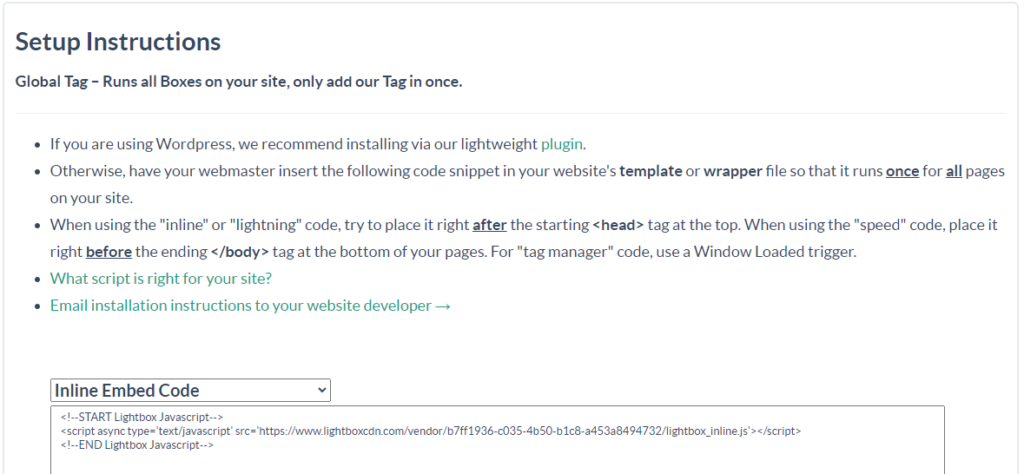This screenshot has width=1024, height=474.
Task: Click the script tag line in the code box
Action: point(431,431)
